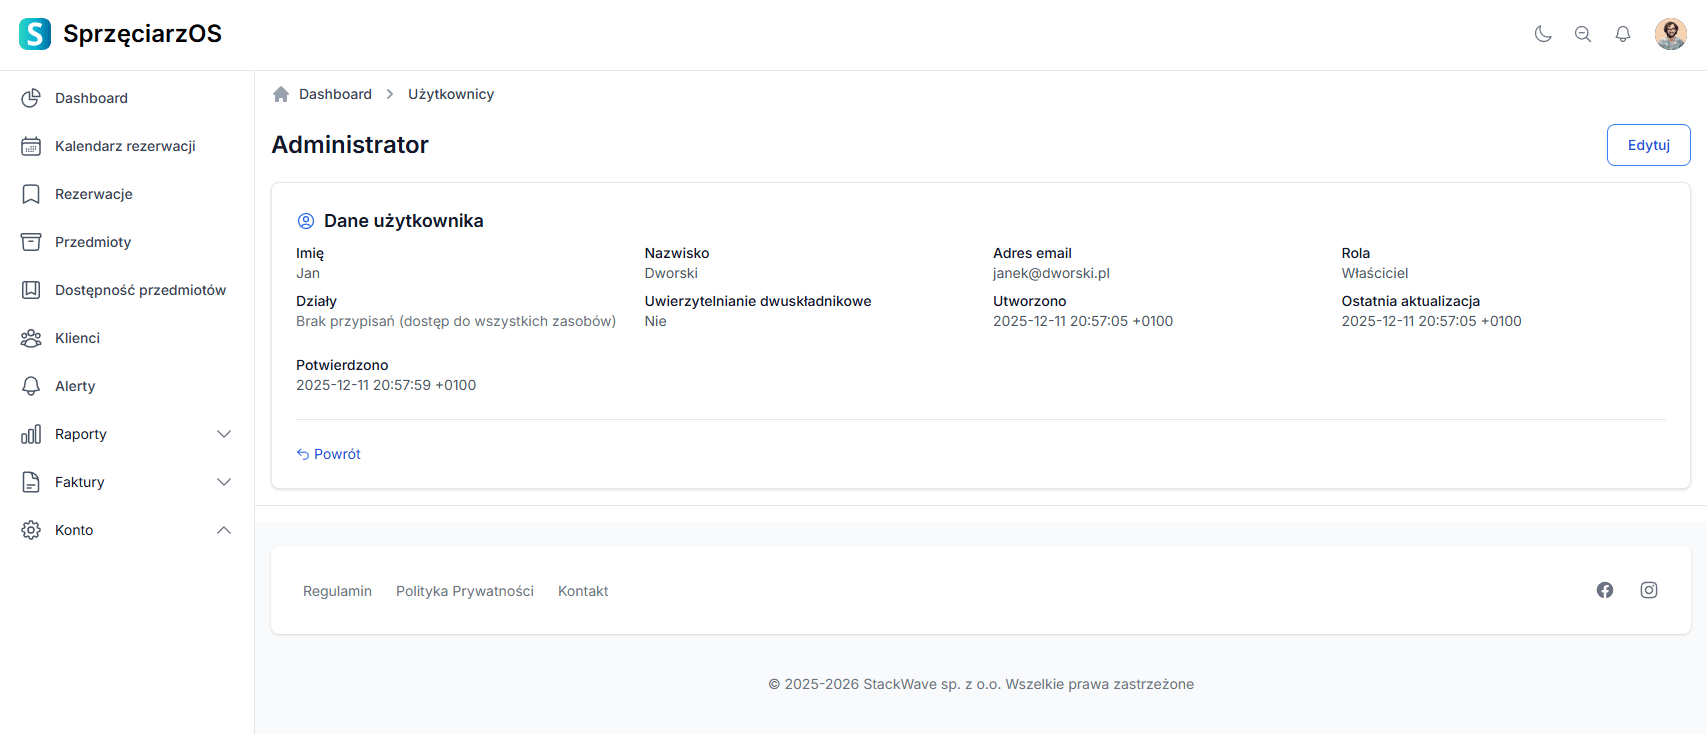The image size is (1707, 734).
Task: Open the Klienci sidebar item
Action: (77, 338)
